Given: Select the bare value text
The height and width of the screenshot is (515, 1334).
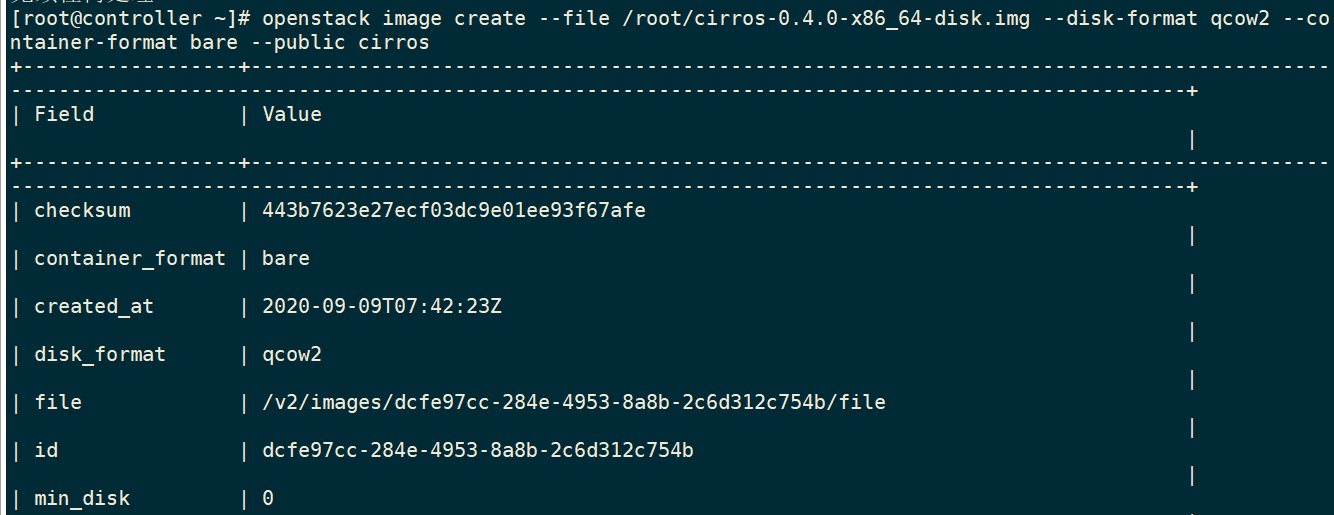Looking at the screenshot, I should (286, 259).
